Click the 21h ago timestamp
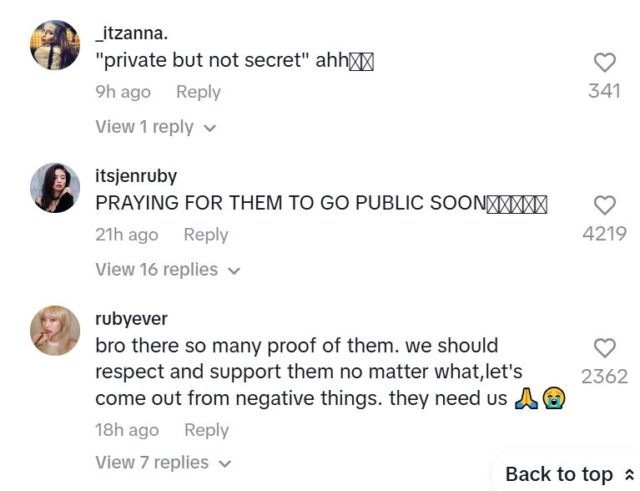Image resolution: width=640 pixels, height=491 pixels. (127, 235)
